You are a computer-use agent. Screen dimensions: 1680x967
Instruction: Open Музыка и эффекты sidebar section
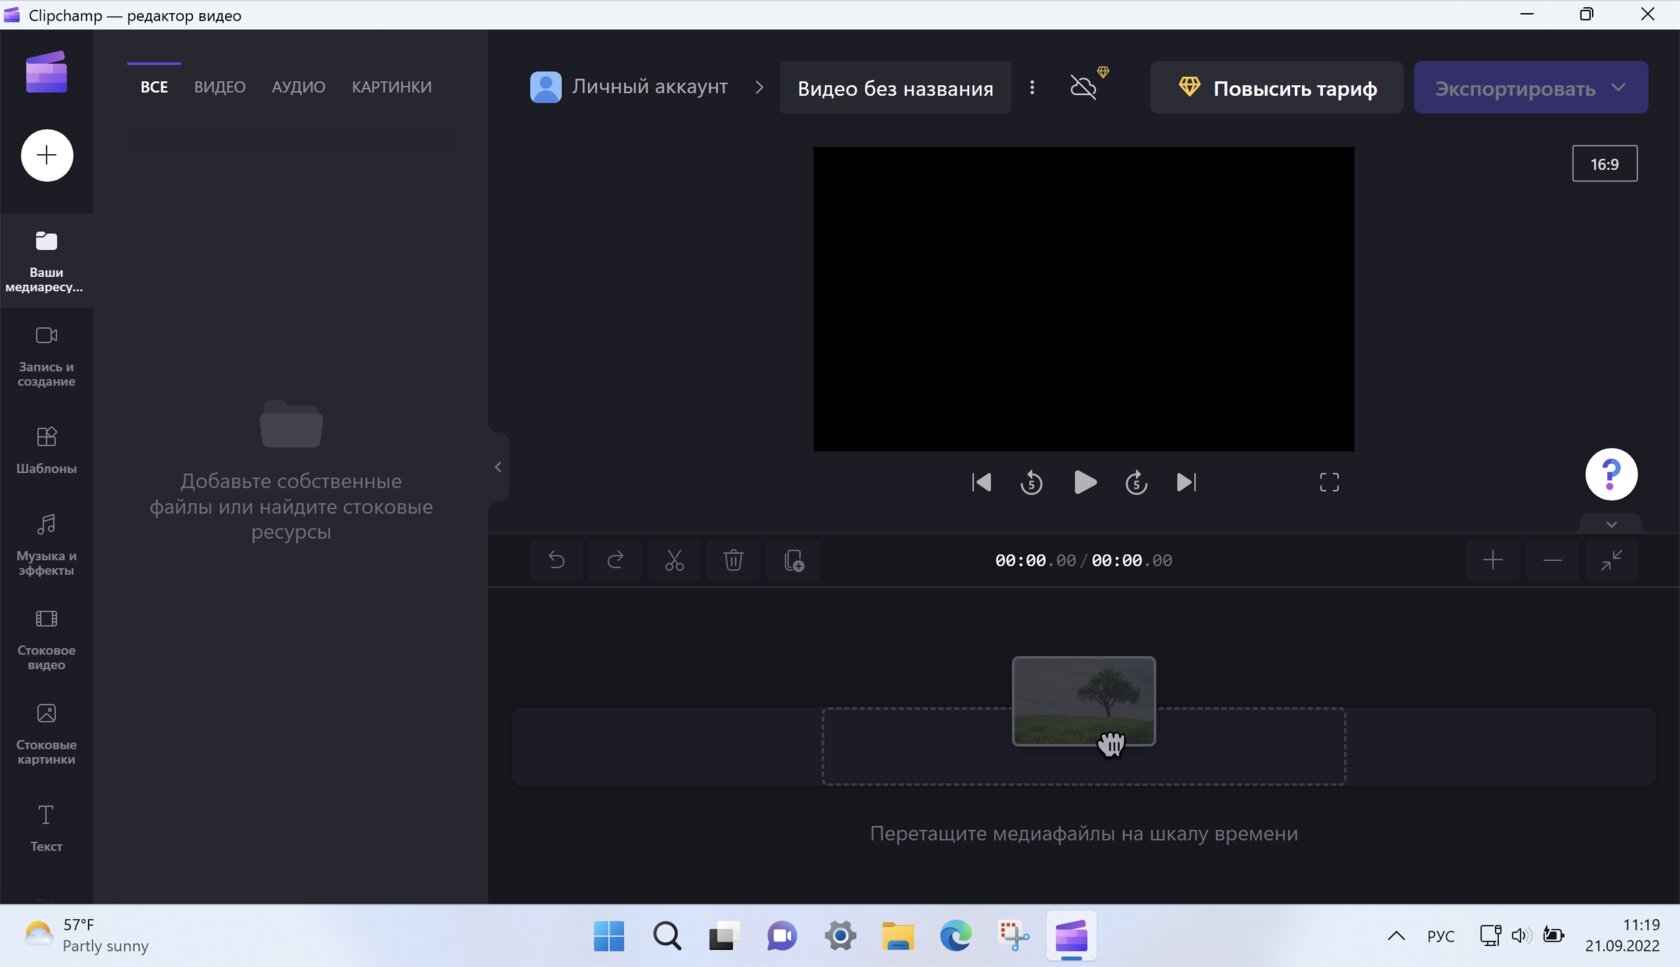pyautogui.click(x=46, y=543)
